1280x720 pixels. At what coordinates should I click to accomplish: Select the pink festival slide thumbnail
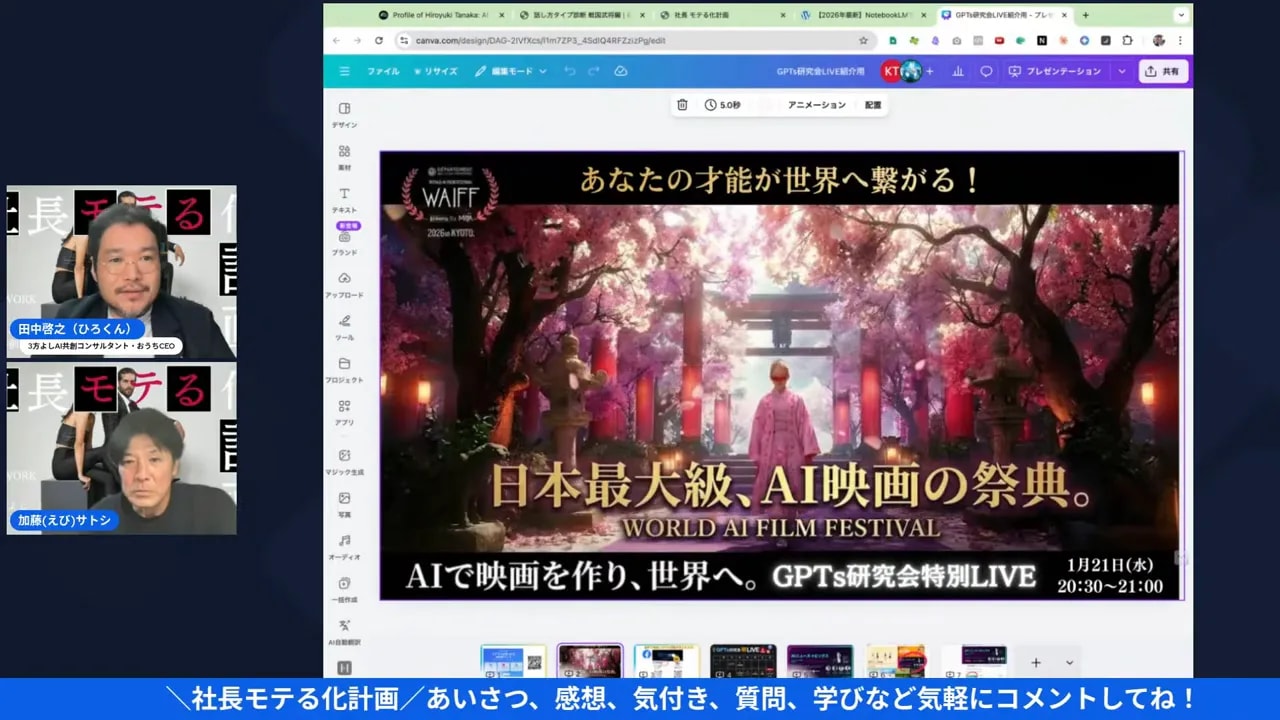[x=589, y=661]
